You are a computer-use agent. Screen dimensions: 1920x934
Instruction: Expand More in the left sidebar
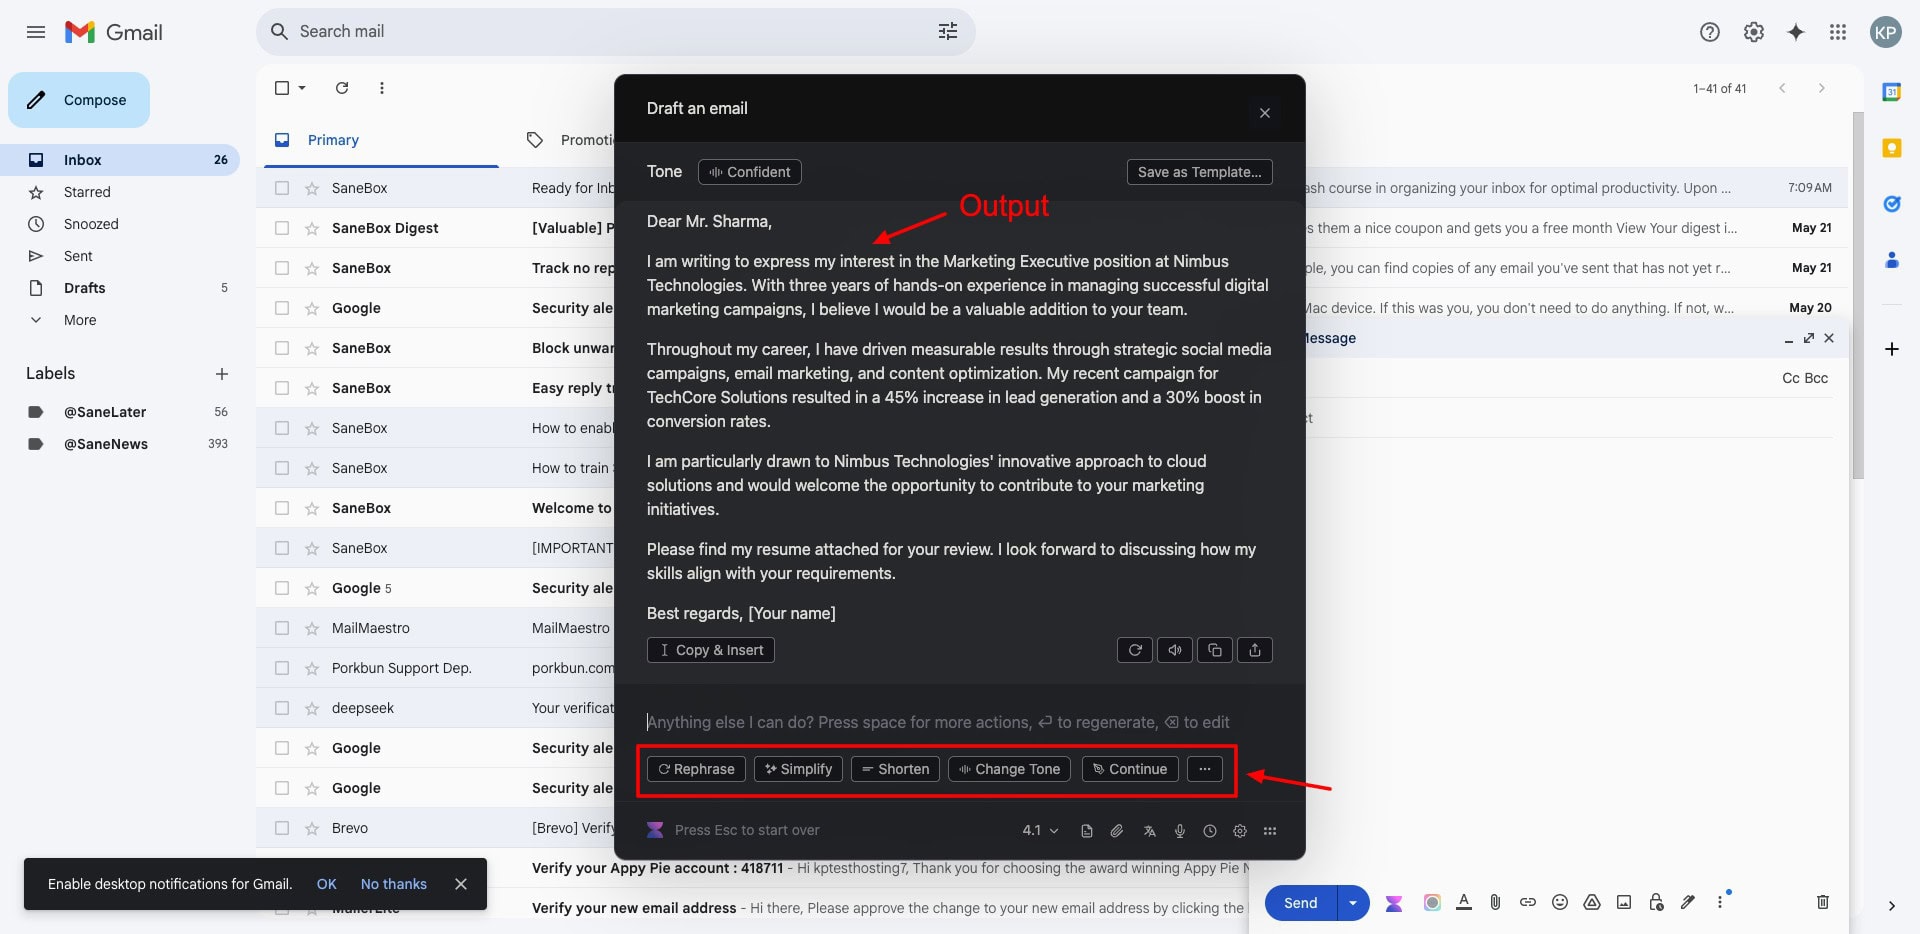click(x=80, y=320)
